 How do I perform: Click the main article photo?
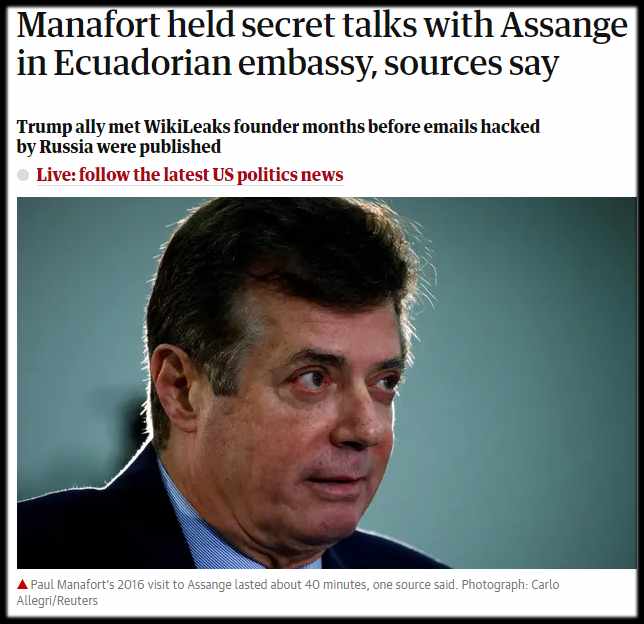click(327, 383)
